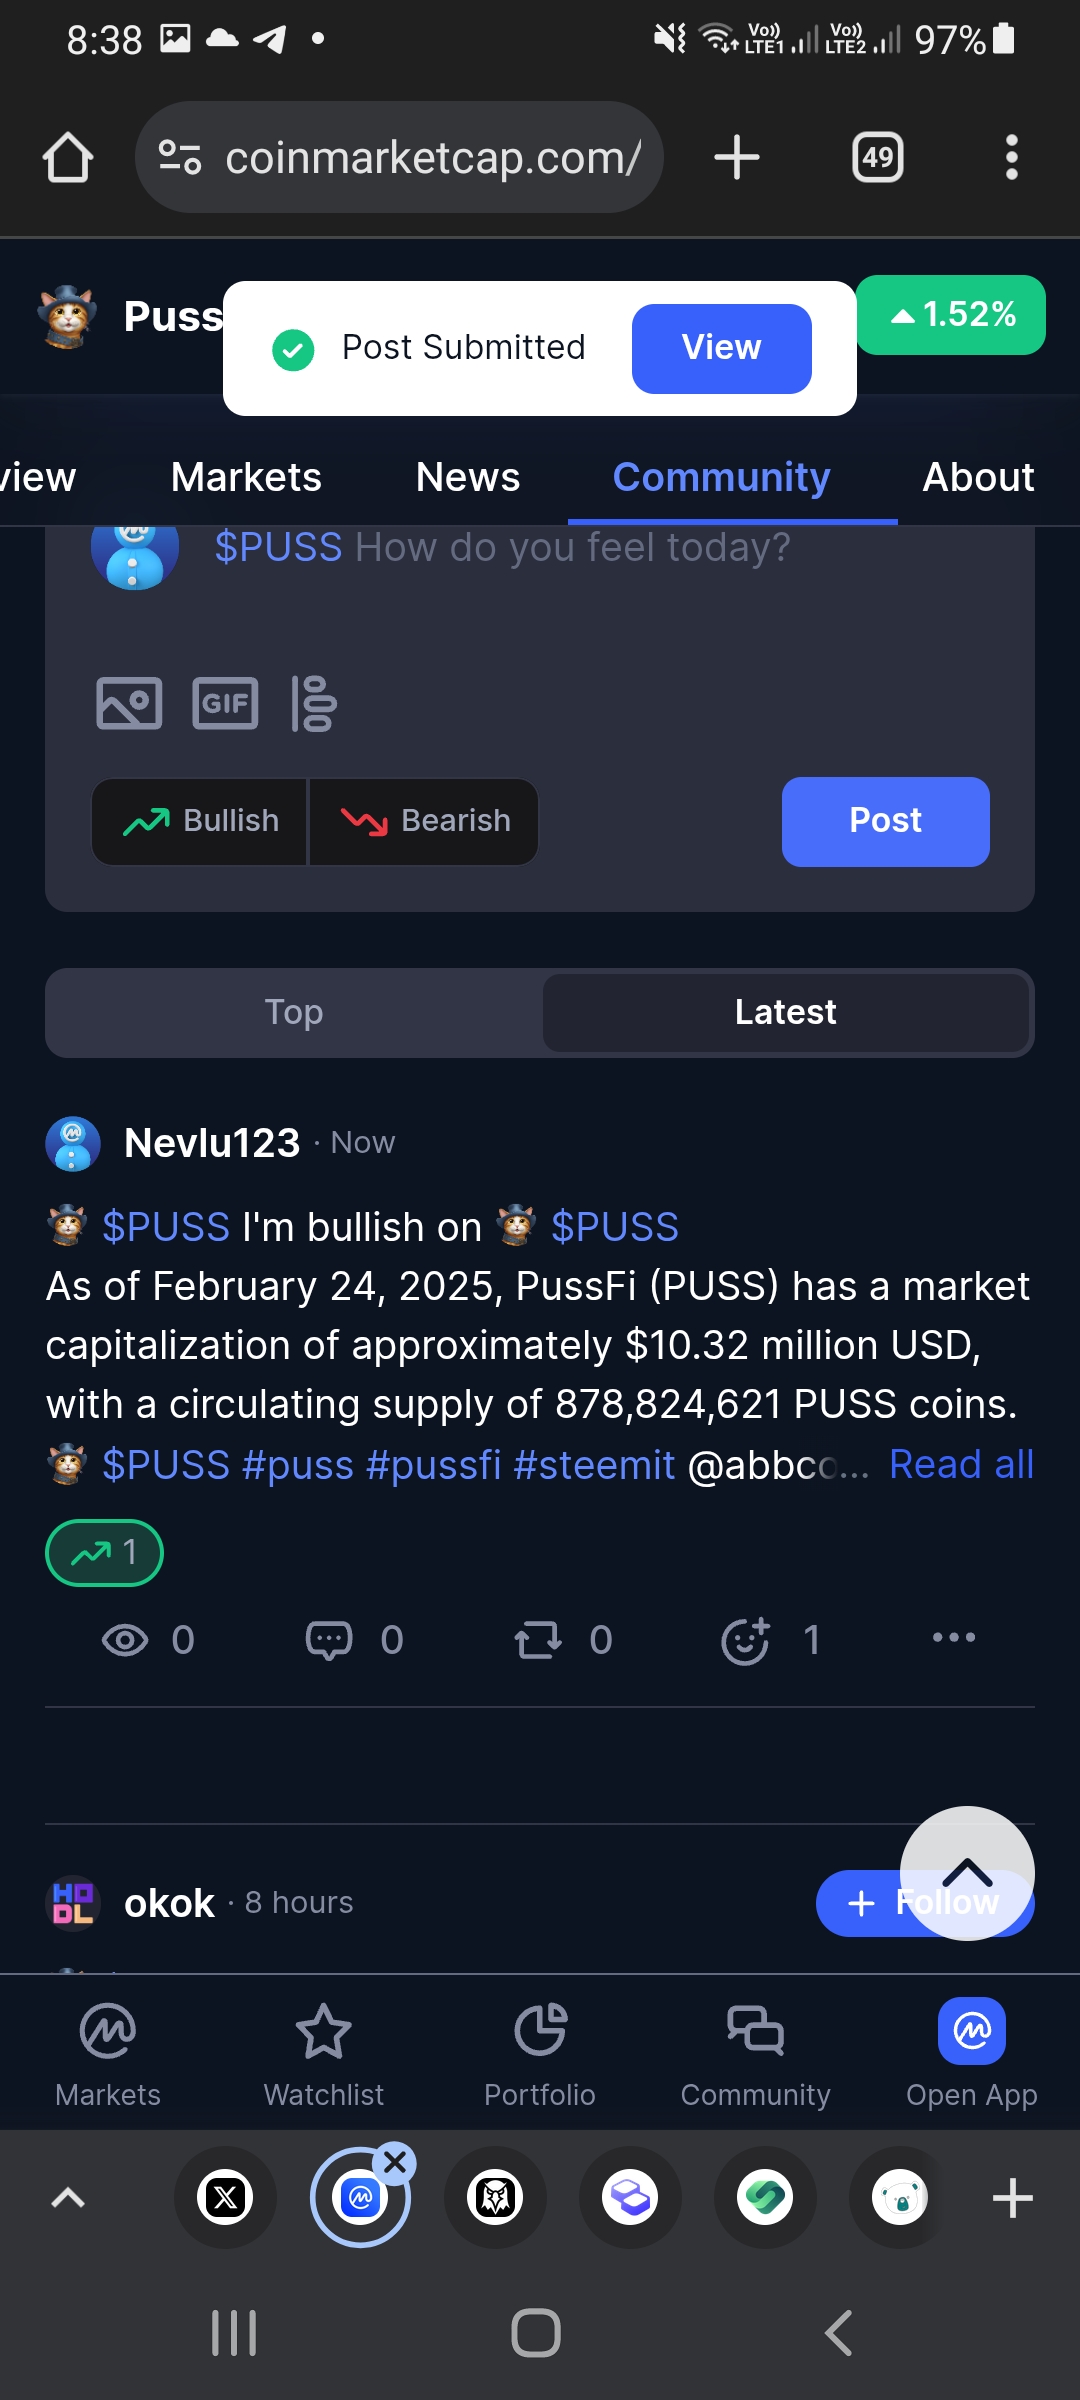The width and height of the screenshot is (1080, 2400).
Task: Switch feed to the Top option
Action: point(294,1012)
